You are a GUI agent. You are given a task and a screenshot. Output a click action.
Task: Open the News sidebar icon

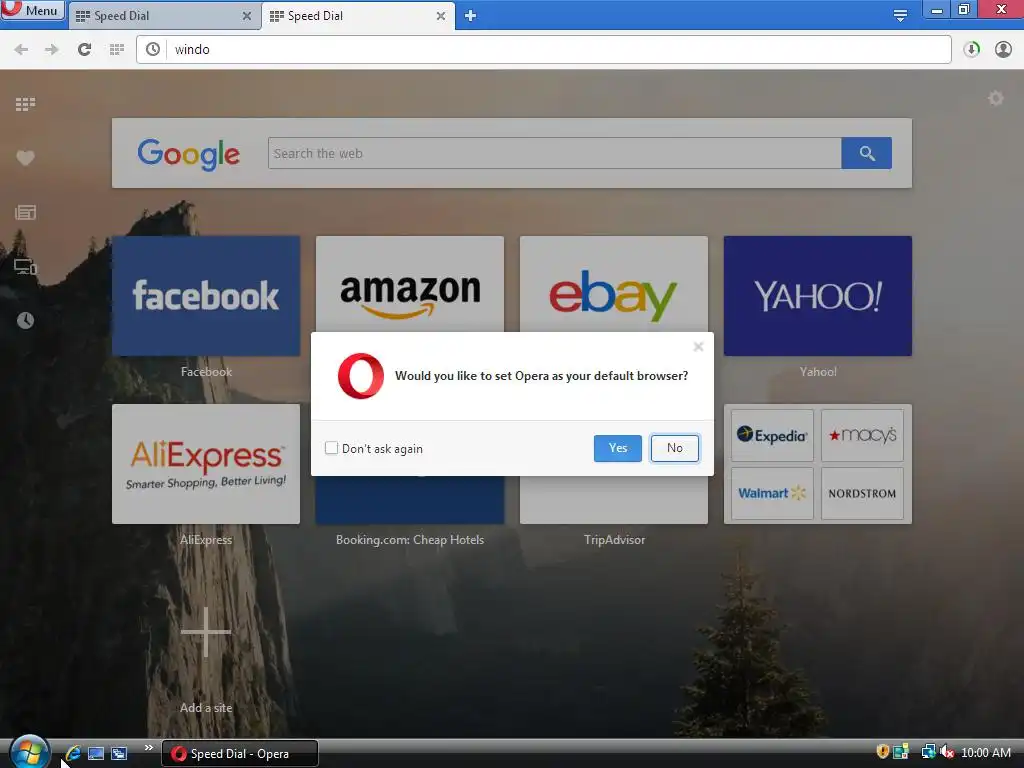click(x=25, y=212)
